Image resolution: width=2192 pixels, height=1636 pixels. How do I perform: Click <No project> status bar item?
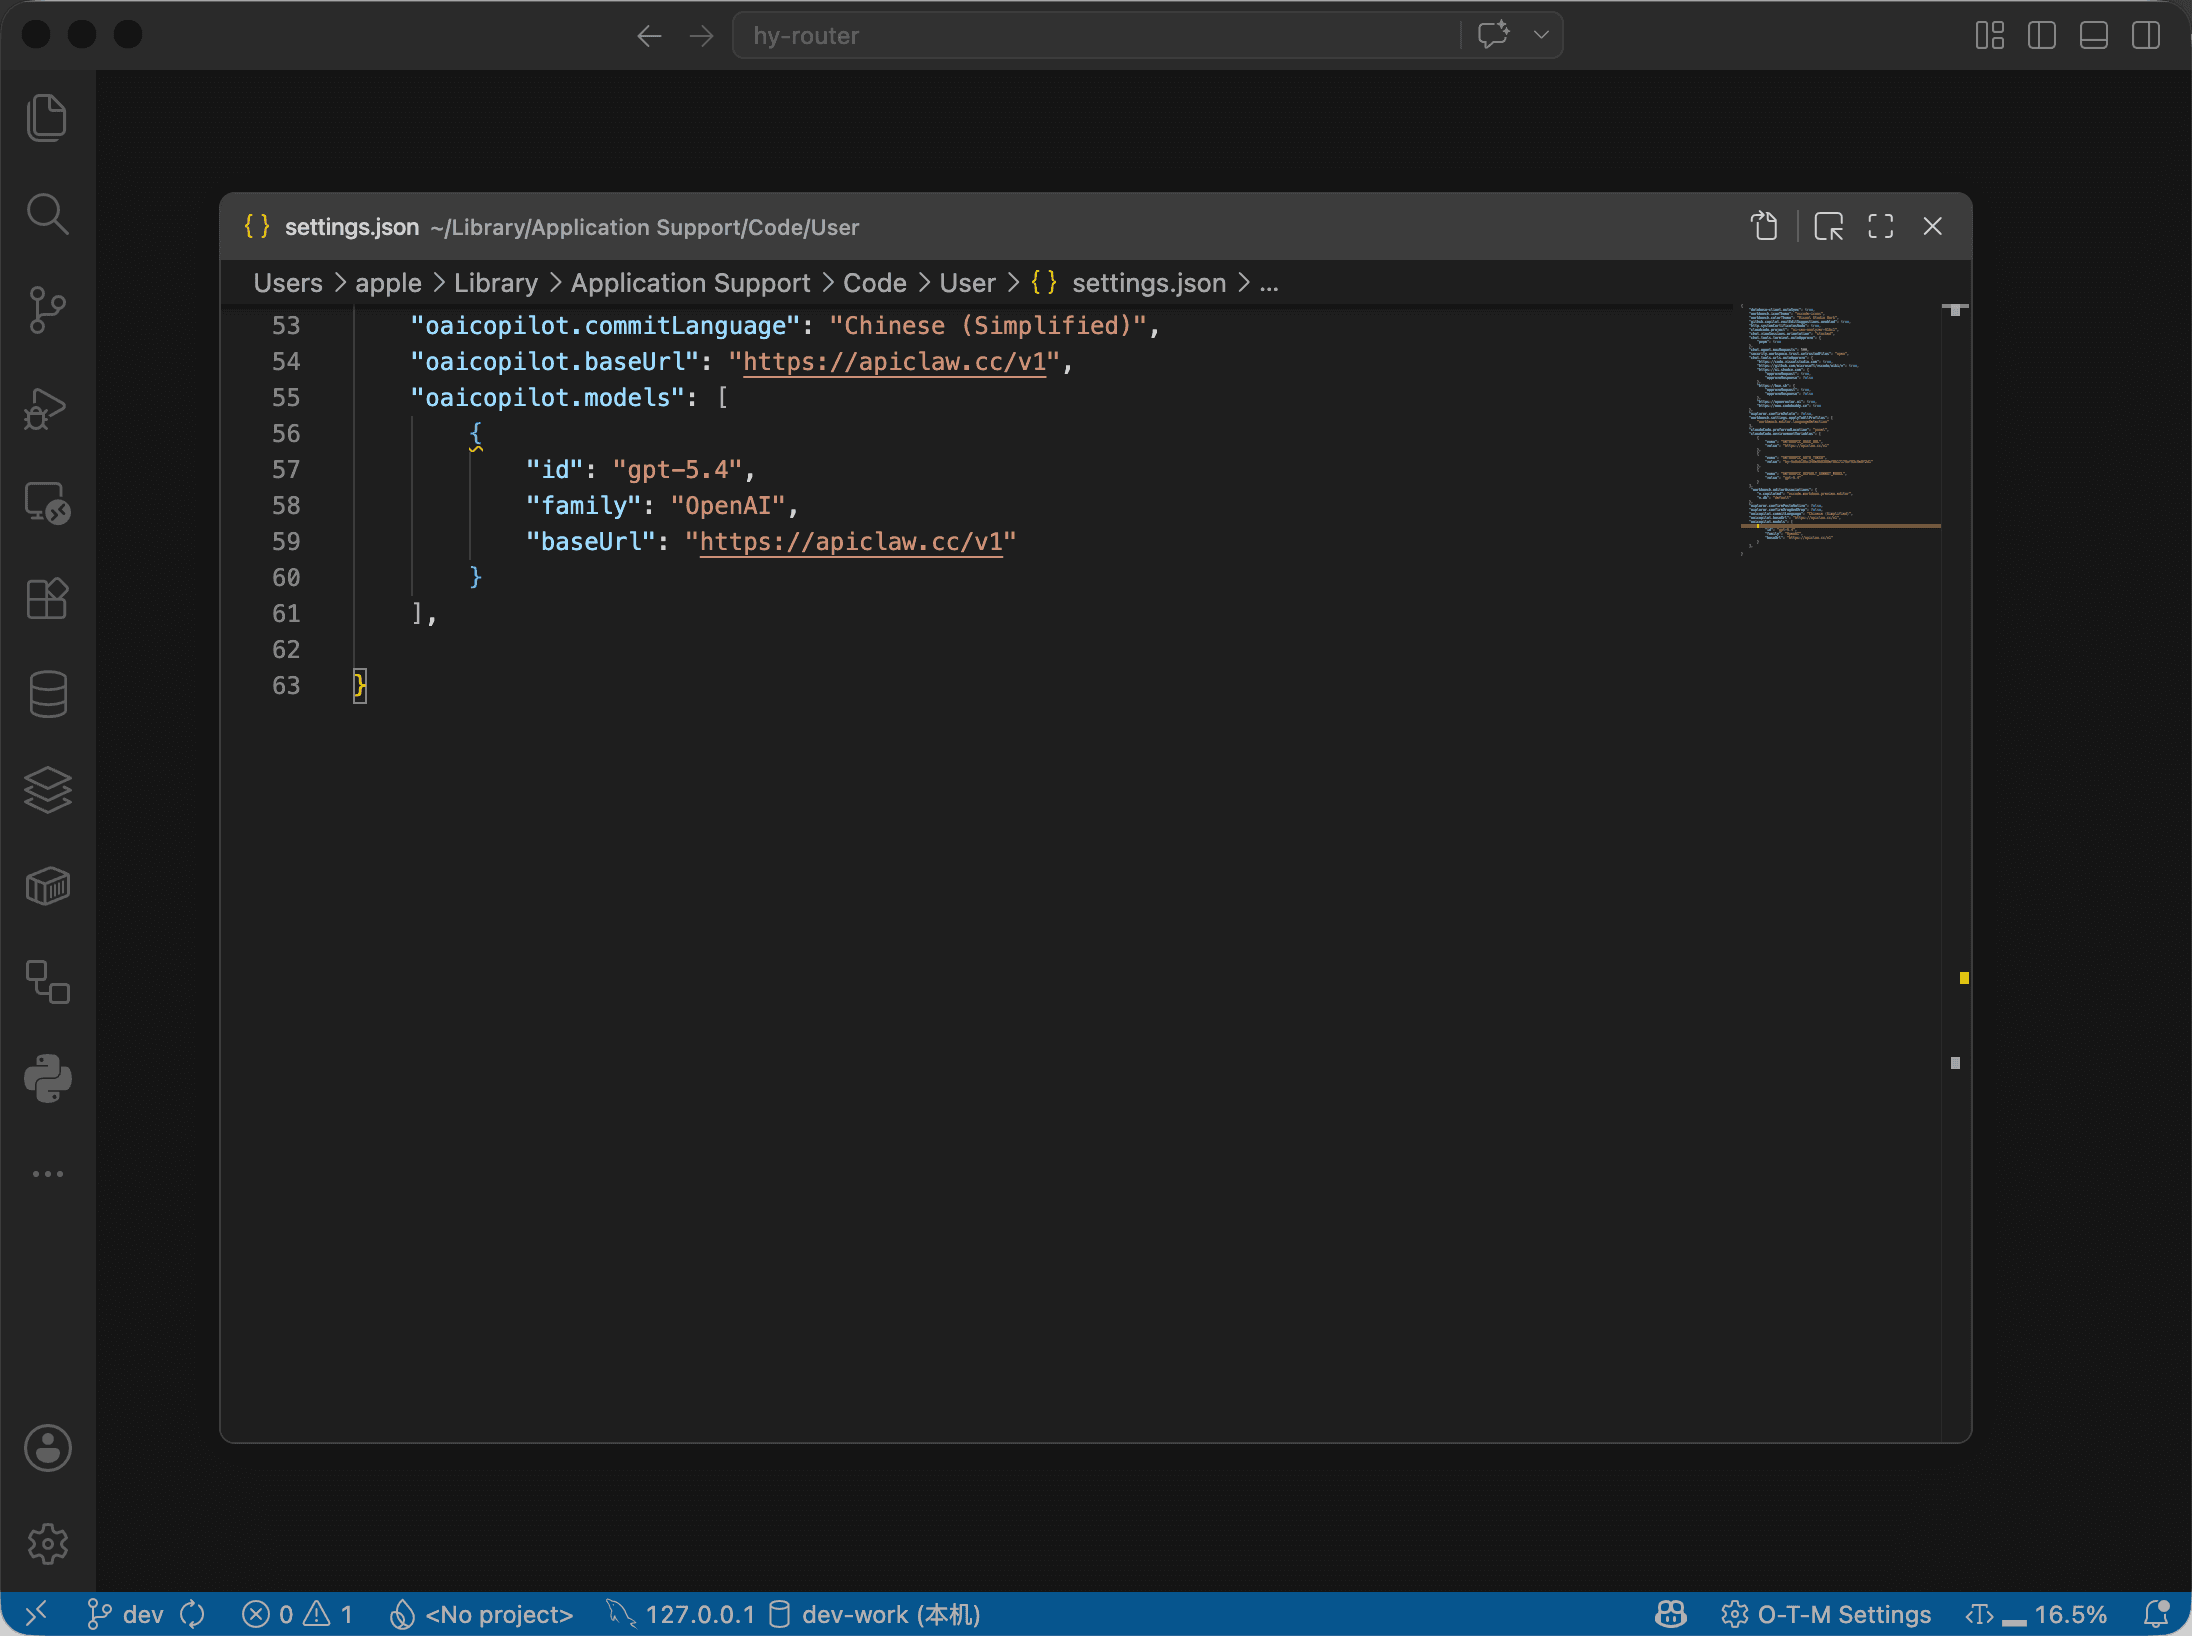[481, 1614]
